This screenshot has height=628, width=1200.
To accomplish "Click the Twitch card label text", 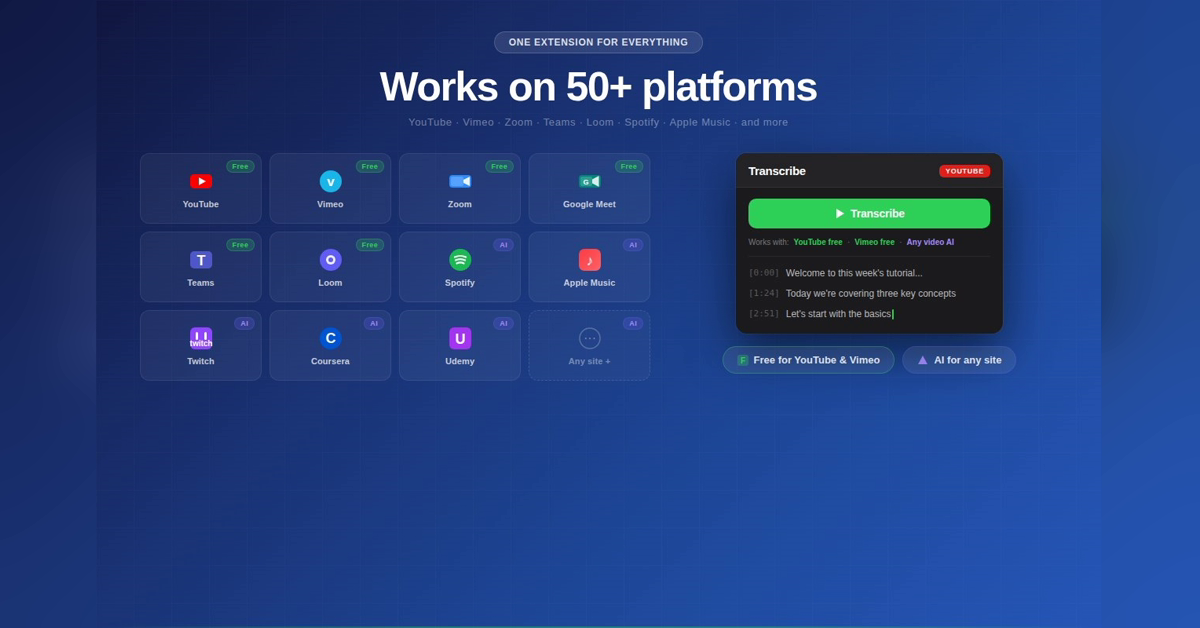I will click(x=201, y=361).
